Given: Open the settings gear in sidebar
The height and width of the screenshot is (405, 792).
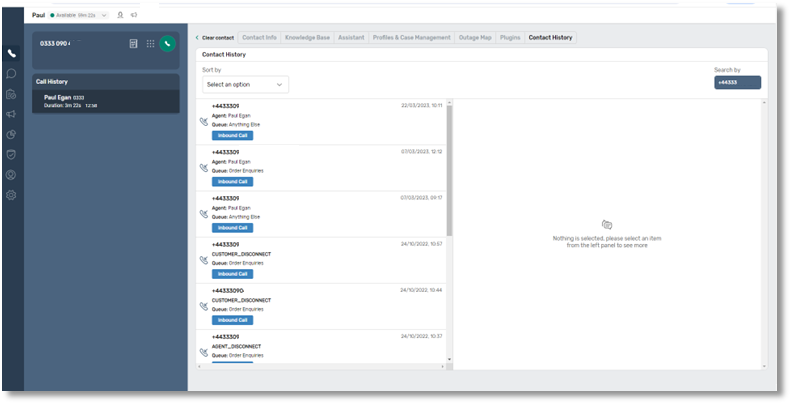Looking at the screenshot, I should point(12,195).
